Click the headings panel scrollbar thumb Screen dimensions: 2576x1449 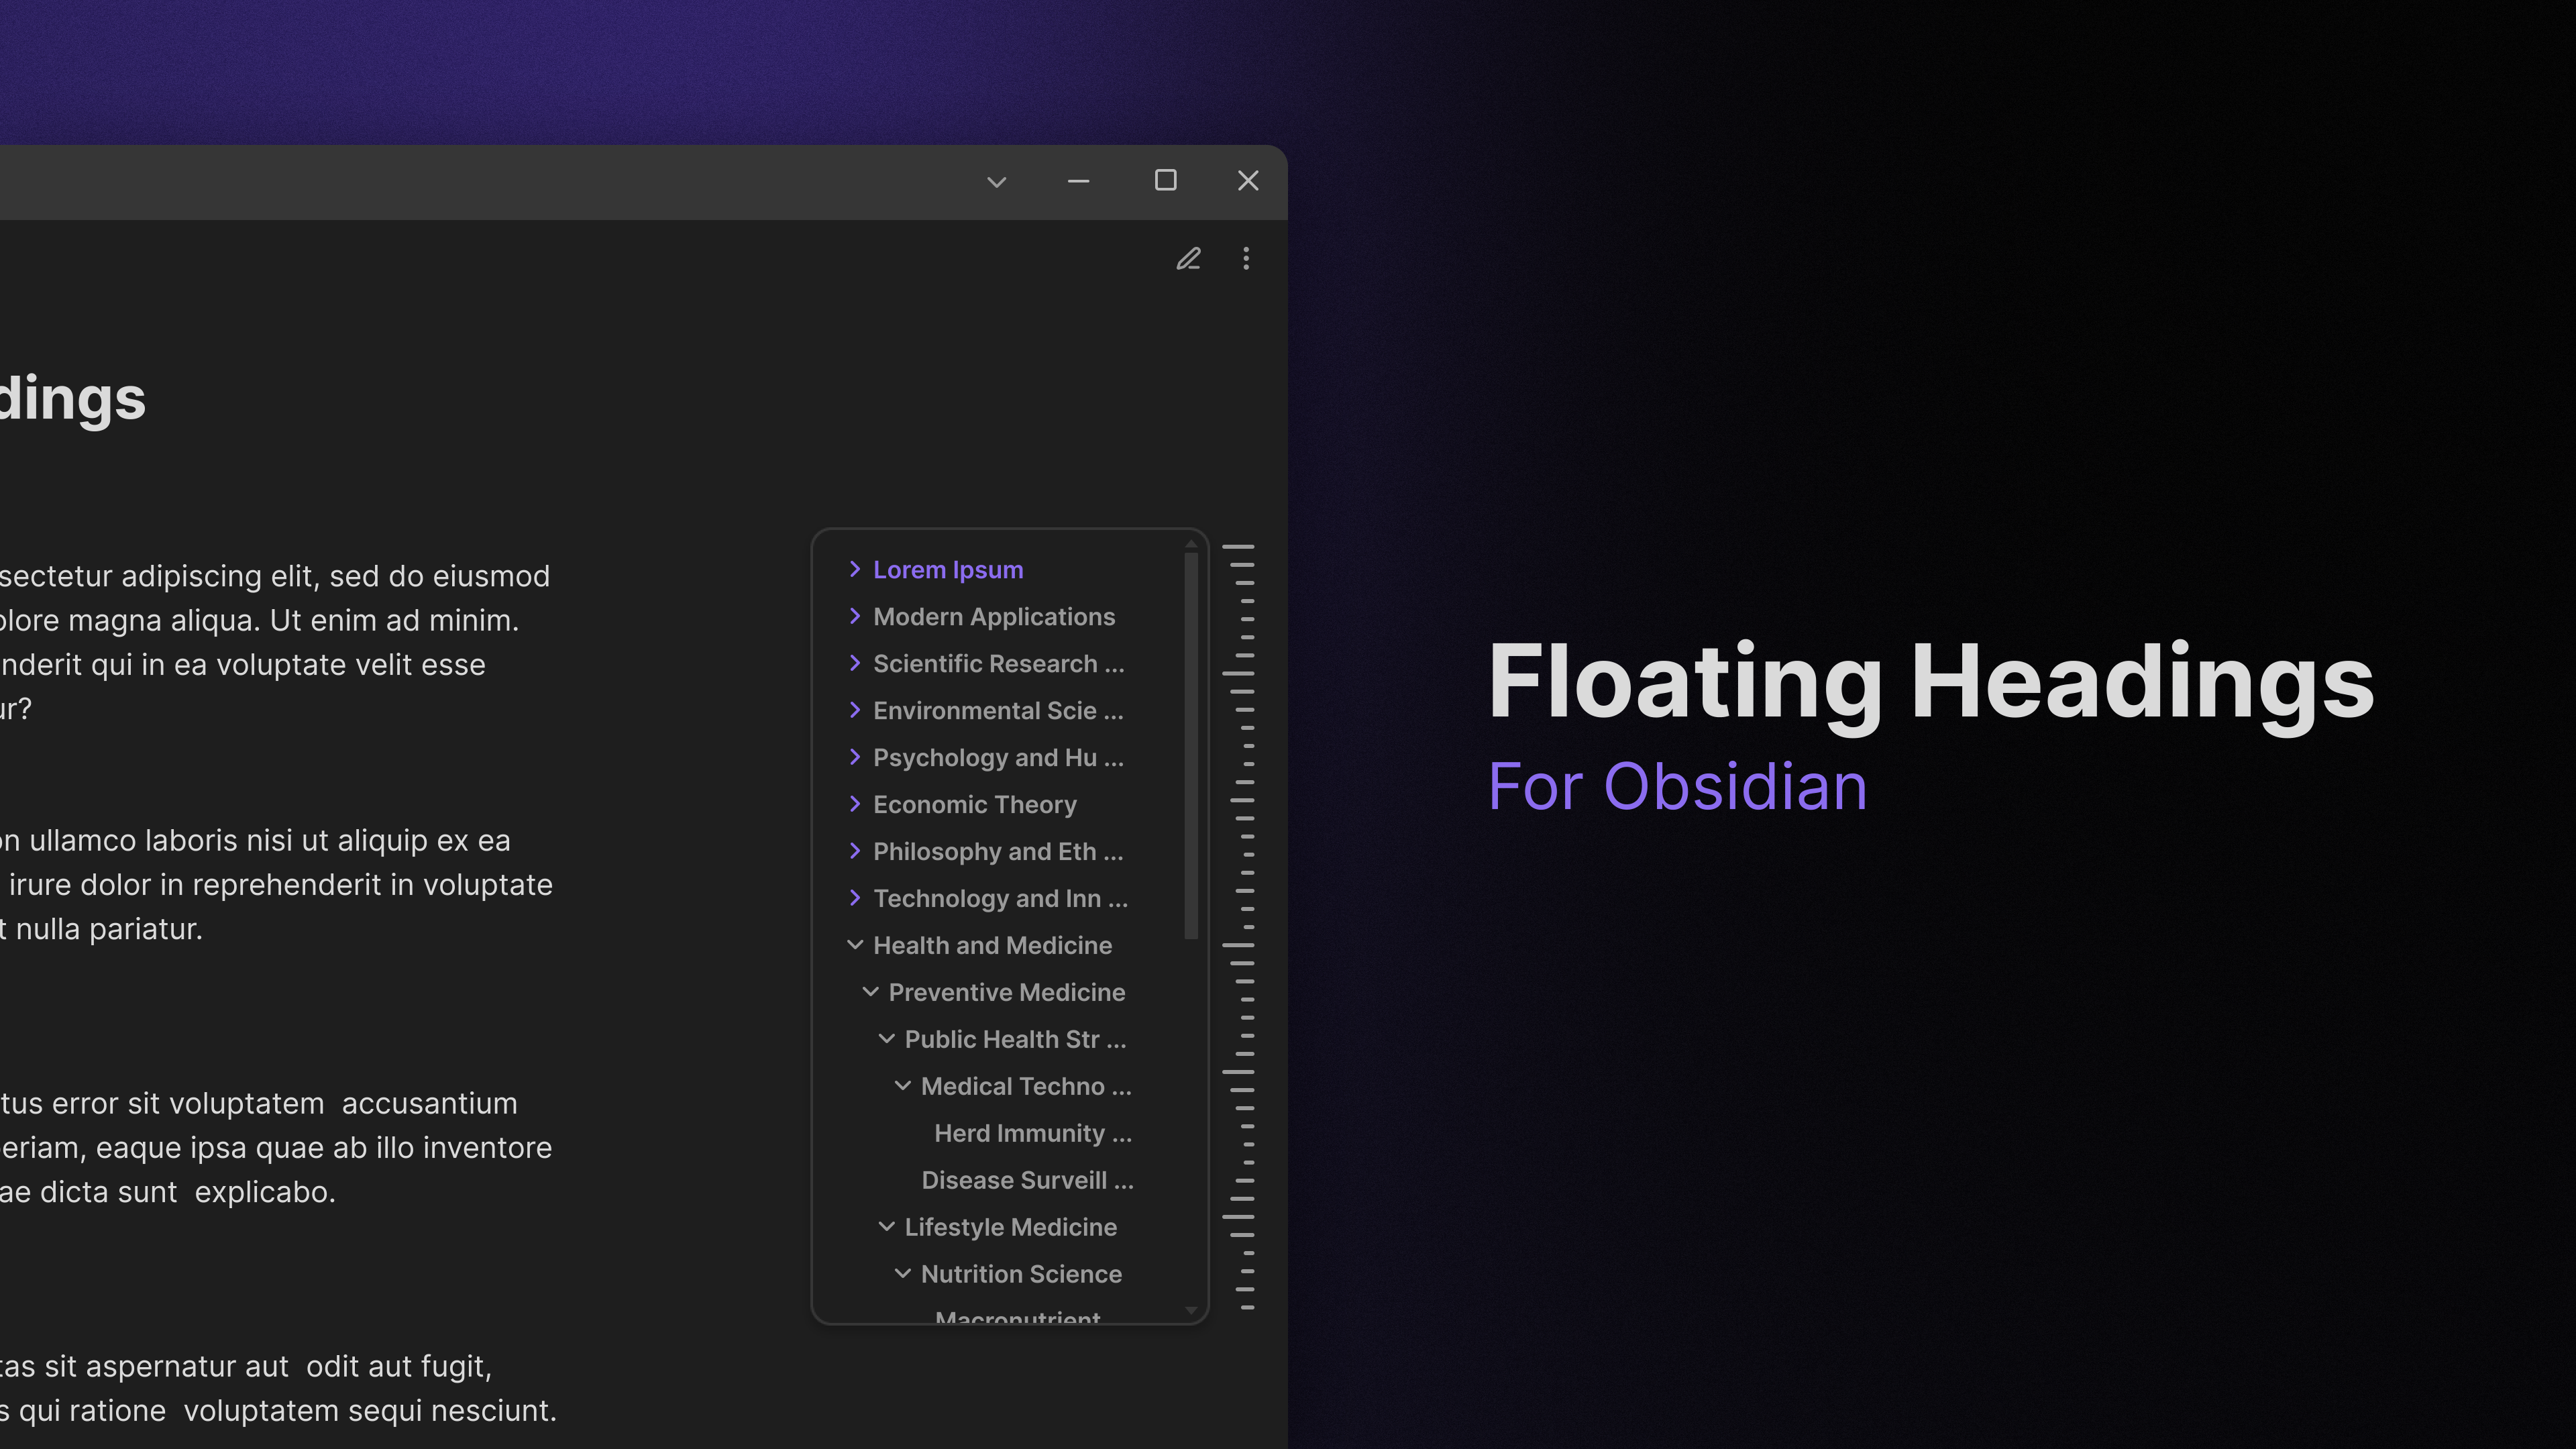click(1190, 745)
